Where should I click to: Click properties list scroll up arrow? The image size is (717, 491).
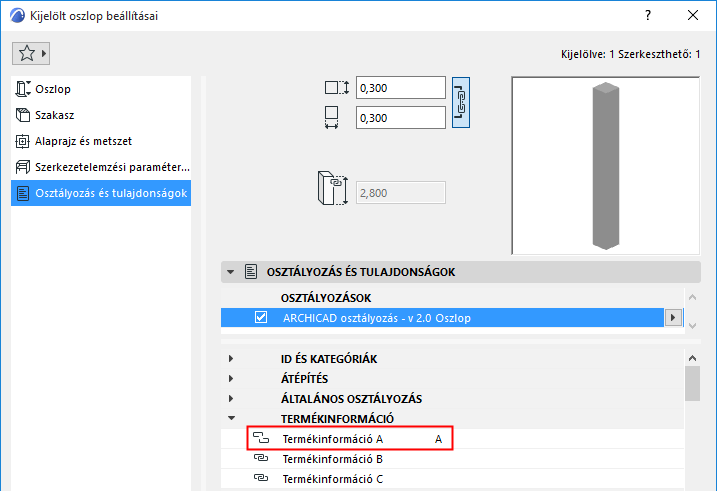click(692, 358)
